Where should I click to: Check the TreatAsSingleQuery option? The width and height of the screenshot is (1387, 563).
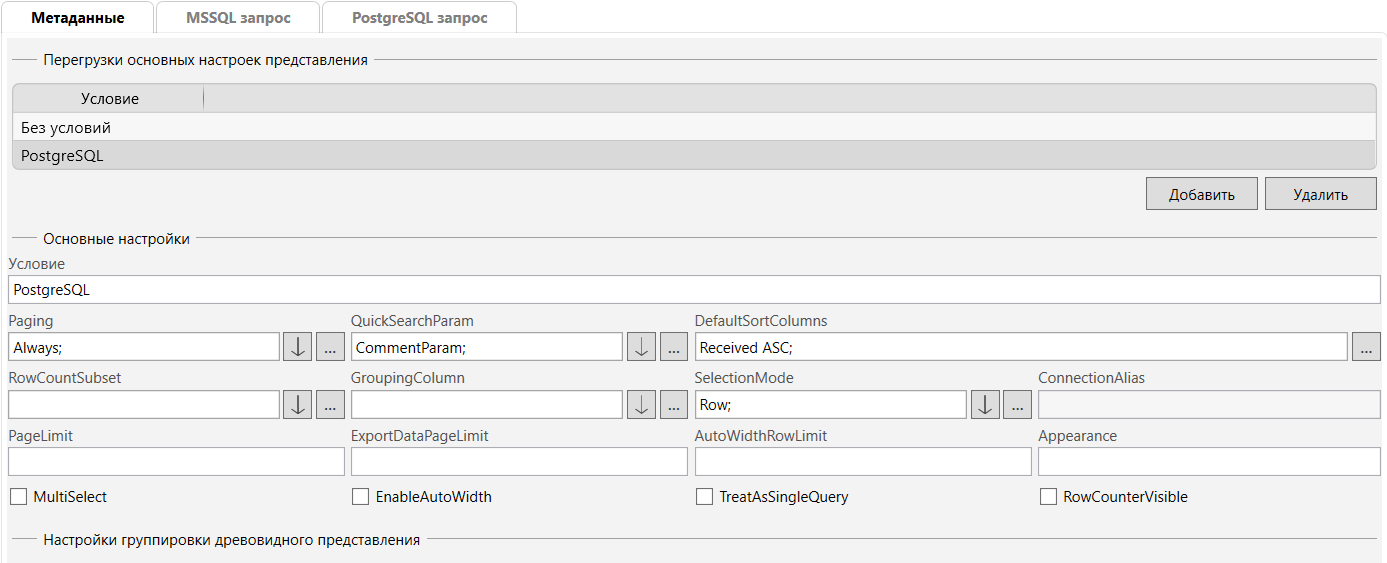[x=704, y=497]
